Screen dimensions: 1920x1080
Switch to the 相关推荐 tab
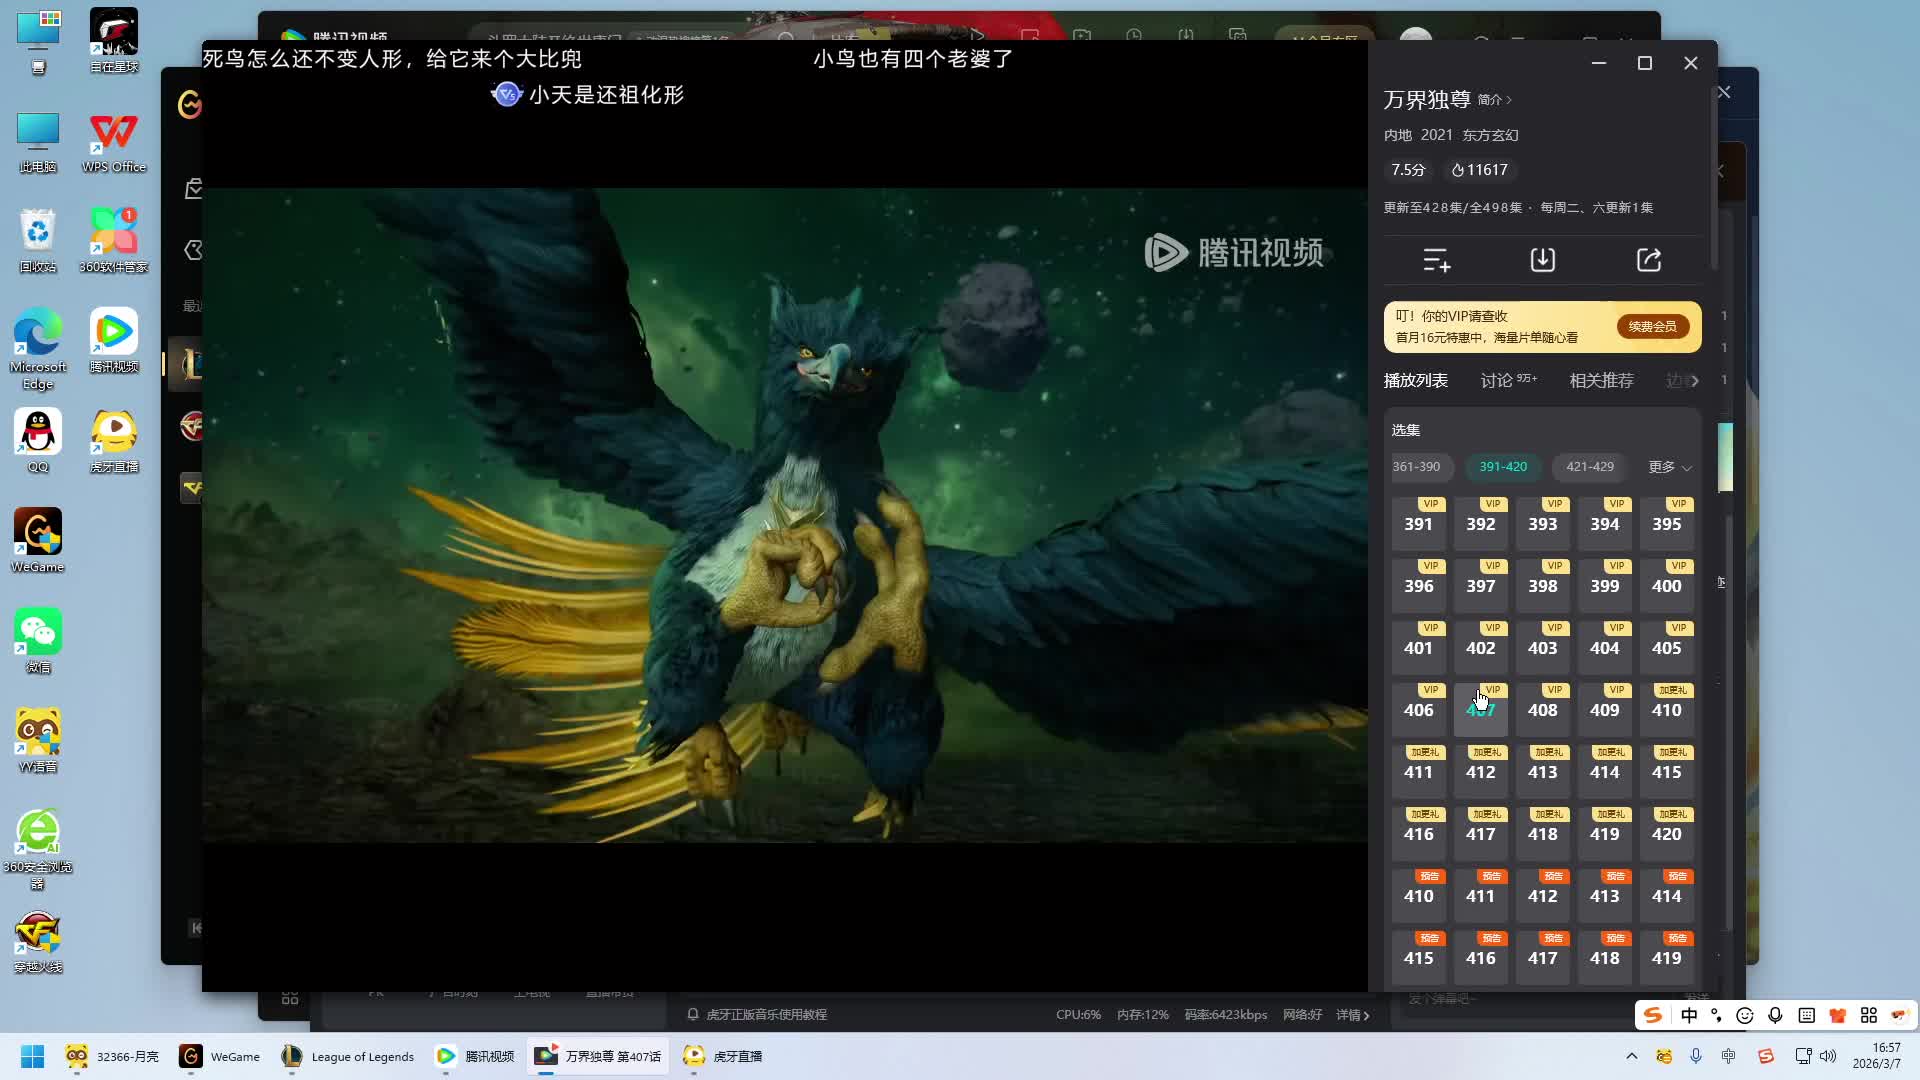click(1601, 380)
